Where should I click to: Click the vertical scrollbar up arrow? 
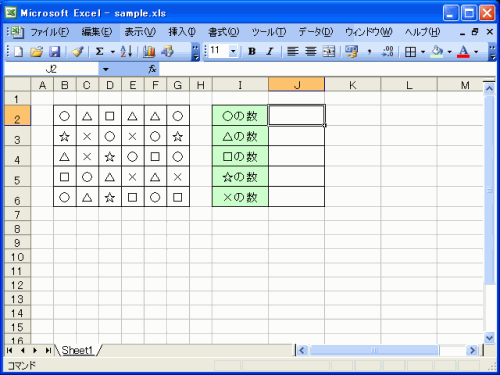click(489, 88)
